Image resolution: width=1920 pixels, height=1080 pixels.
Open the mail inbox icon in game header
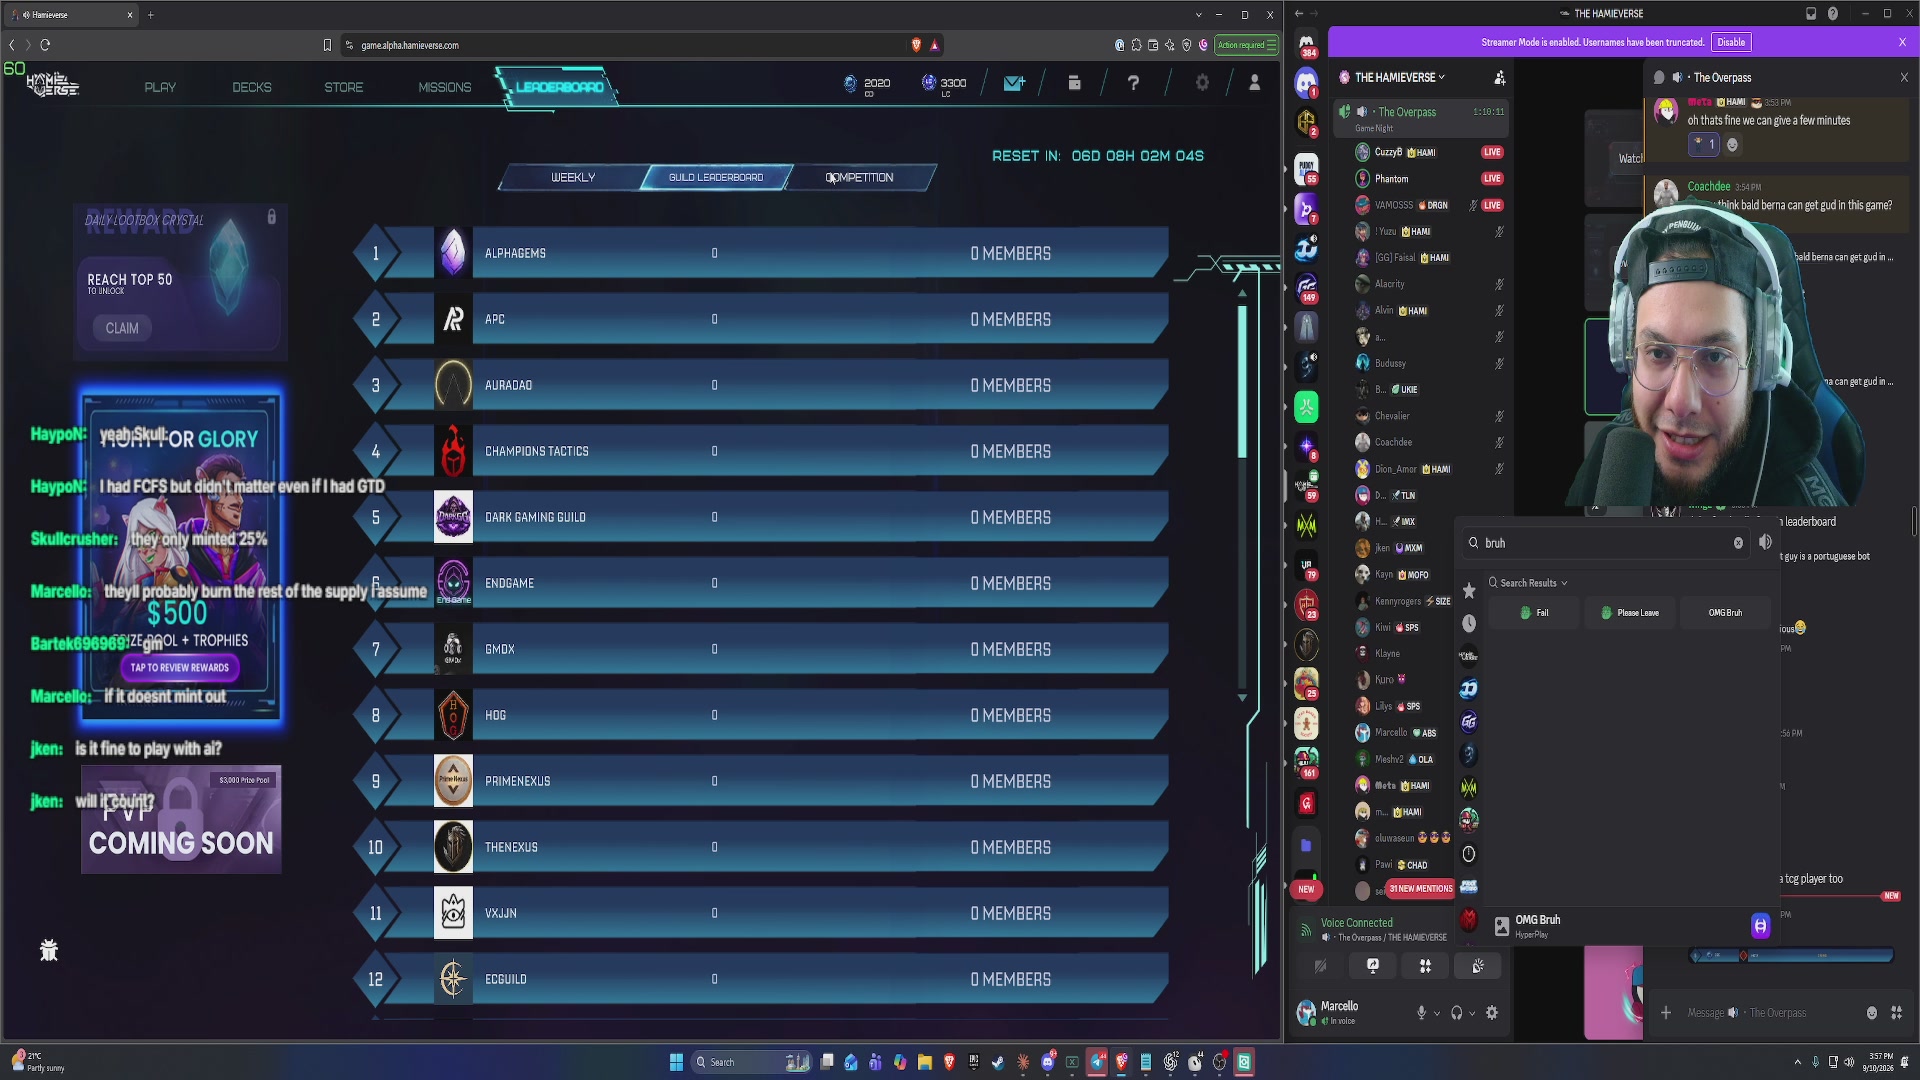point(1014,84)
